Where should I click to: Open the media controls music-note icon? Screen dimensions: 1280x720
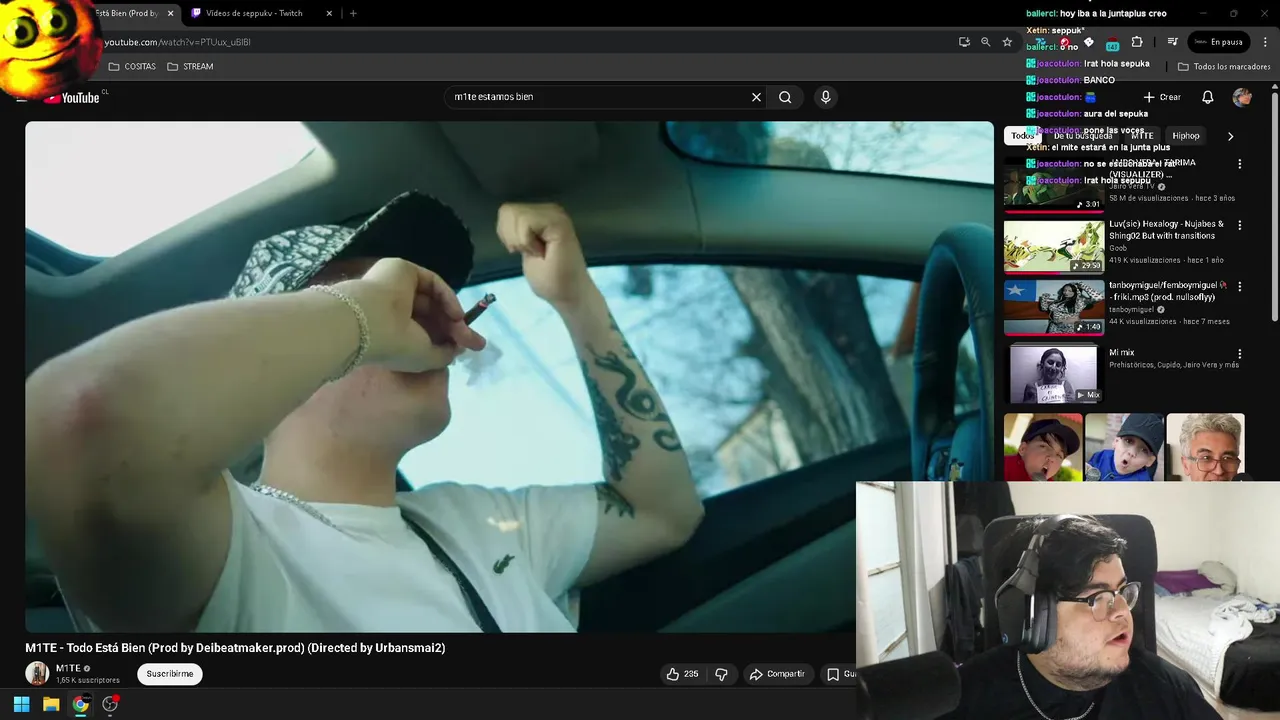pos(1172,42)
